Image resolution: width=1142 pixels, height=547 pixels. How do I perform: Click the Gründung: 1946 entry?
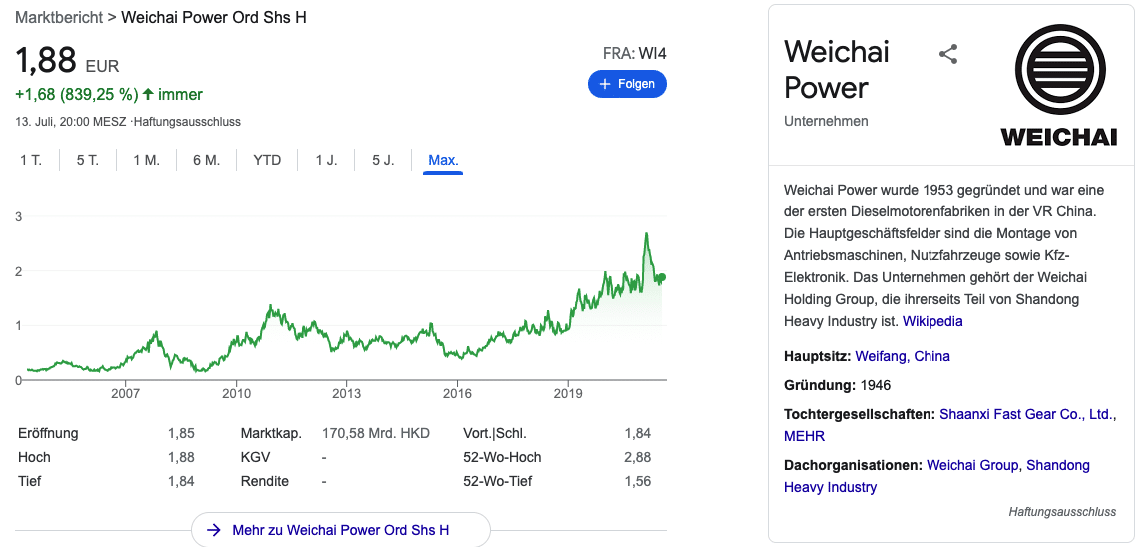coord(838,385)
